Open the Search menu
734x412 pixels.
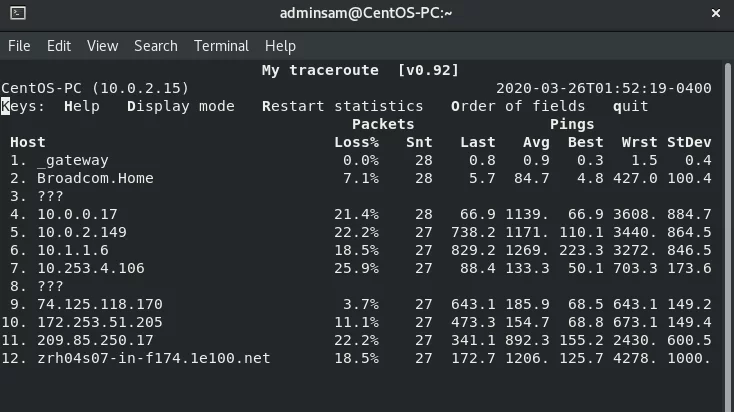pos(156,46)
